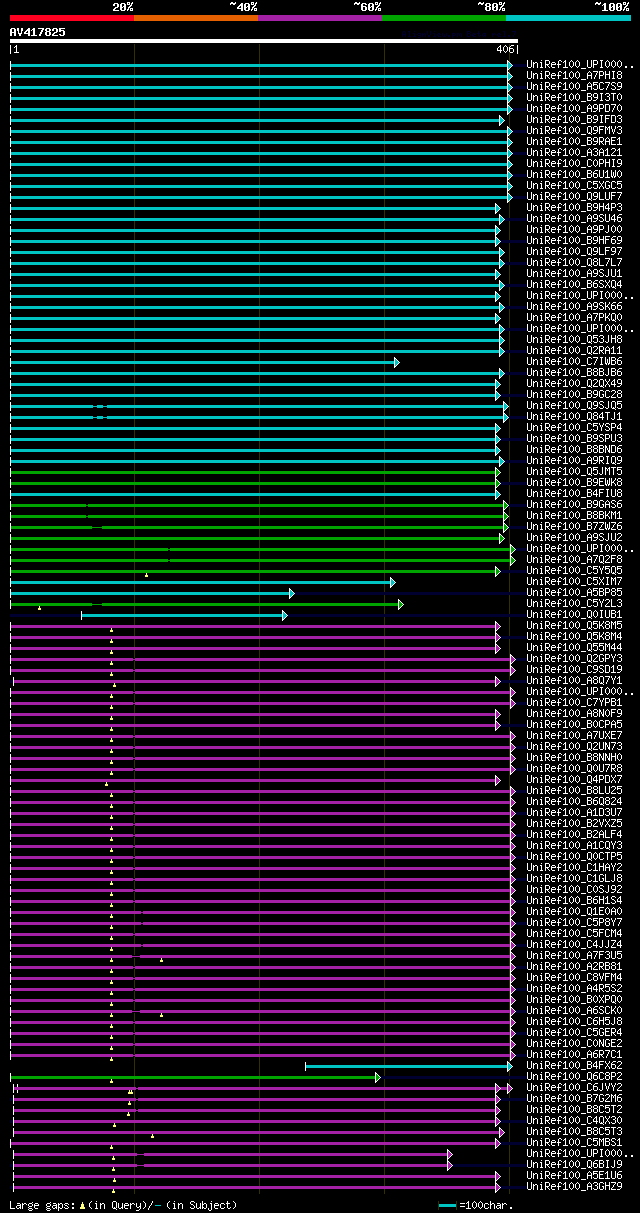640x1213 pixels.
Task: Select the UniRef100_B7G2M6 label
Action: click(575, 1098)
